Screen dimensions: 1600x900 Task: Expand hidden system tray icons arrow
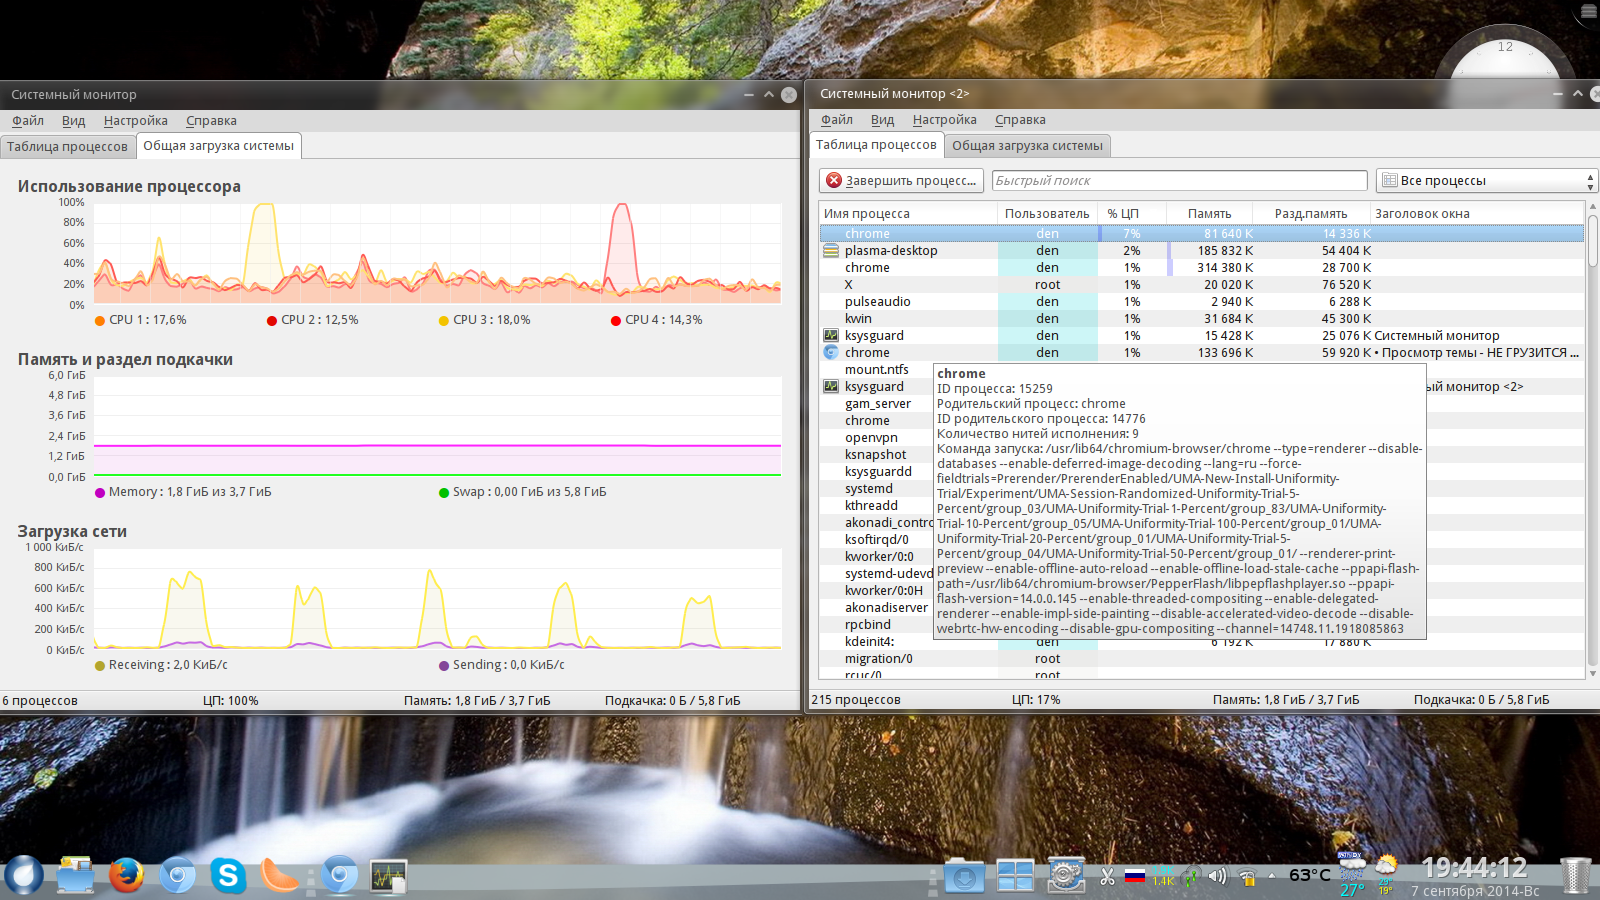[x=1272, y=876]
